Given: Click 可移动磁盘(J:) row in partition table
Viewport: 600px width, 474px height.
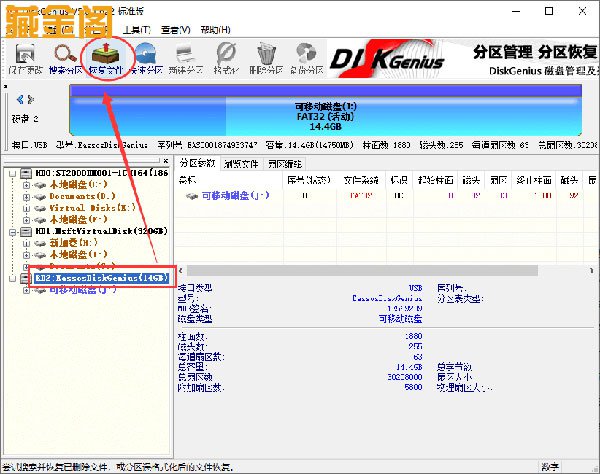Looking at the screenshot, I should (387, 196).
